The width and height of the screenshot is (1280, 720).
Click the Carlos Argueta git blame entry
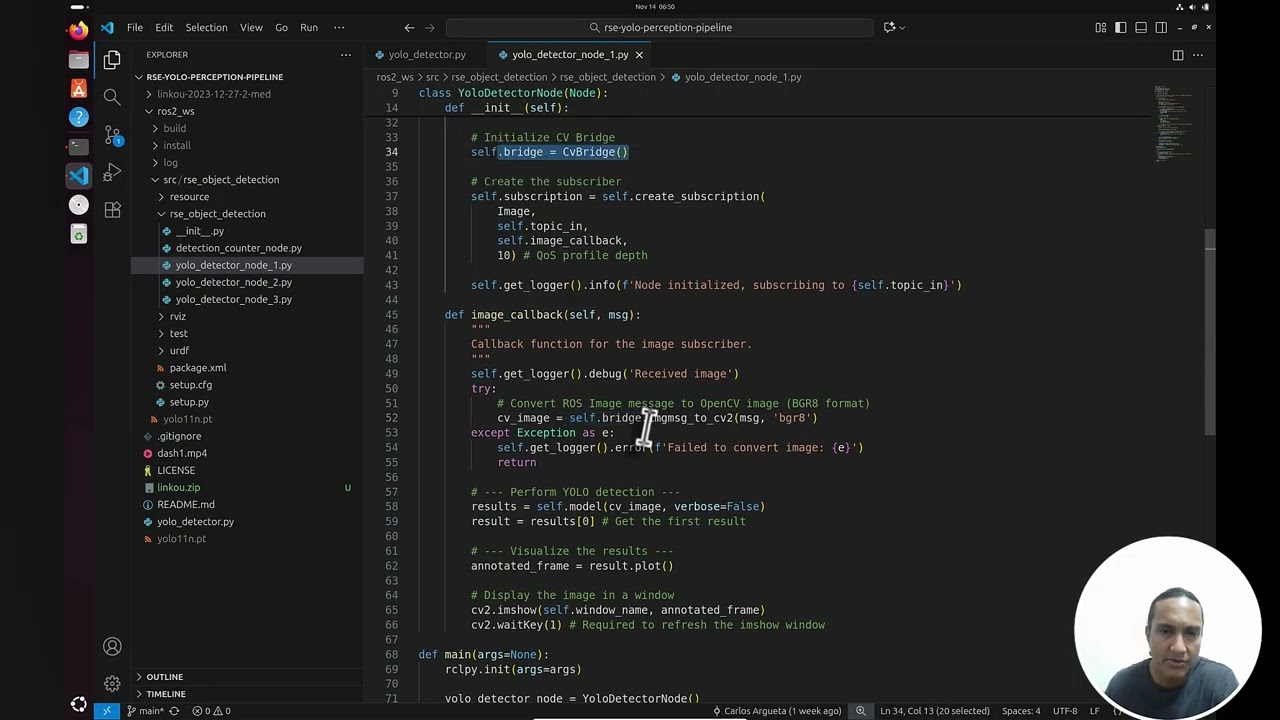[777, 711]
